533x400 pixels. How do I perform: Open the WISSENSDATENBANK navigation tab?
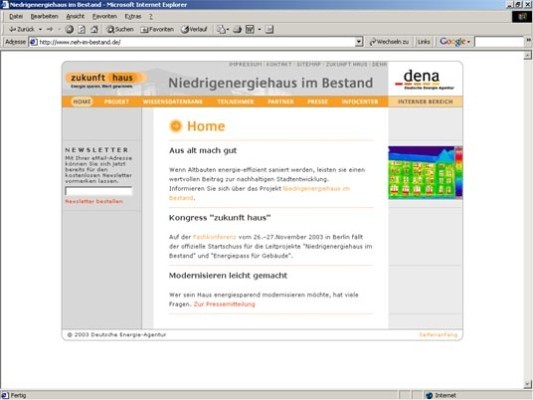click(173, 102)
